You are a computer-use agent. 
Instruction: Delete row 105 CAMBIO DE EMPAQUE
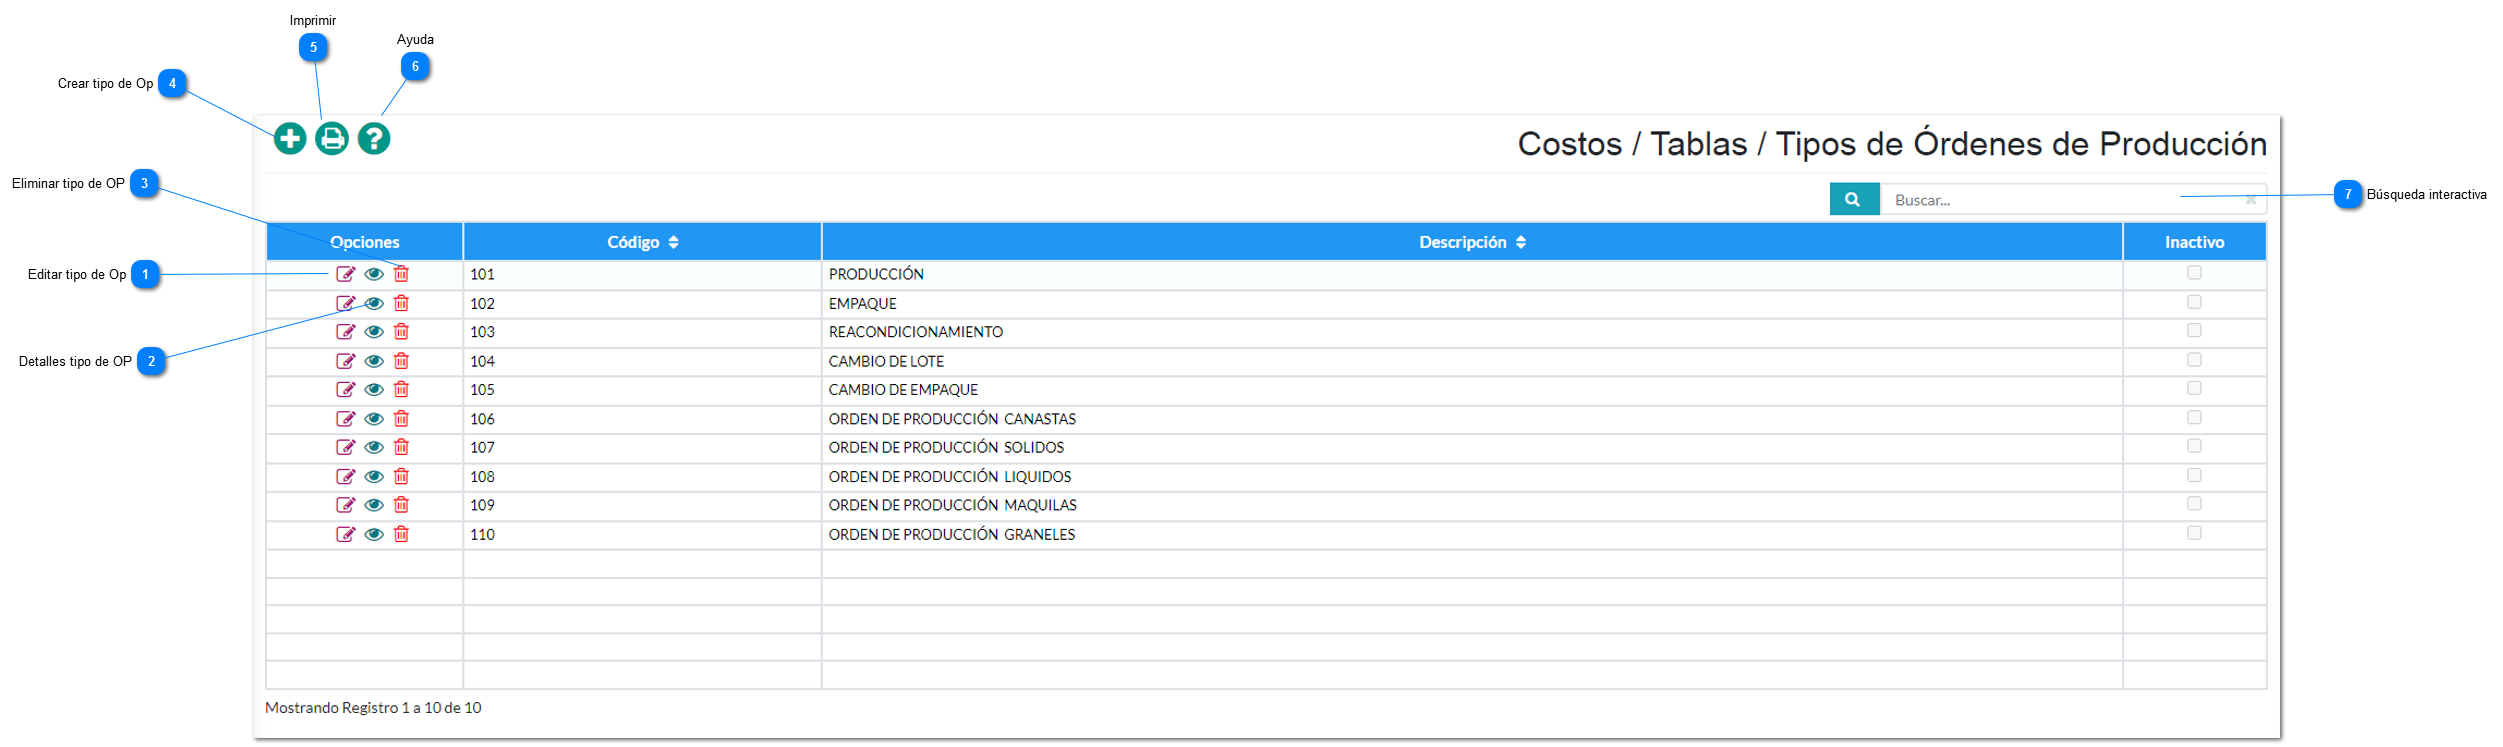point(401,390)
